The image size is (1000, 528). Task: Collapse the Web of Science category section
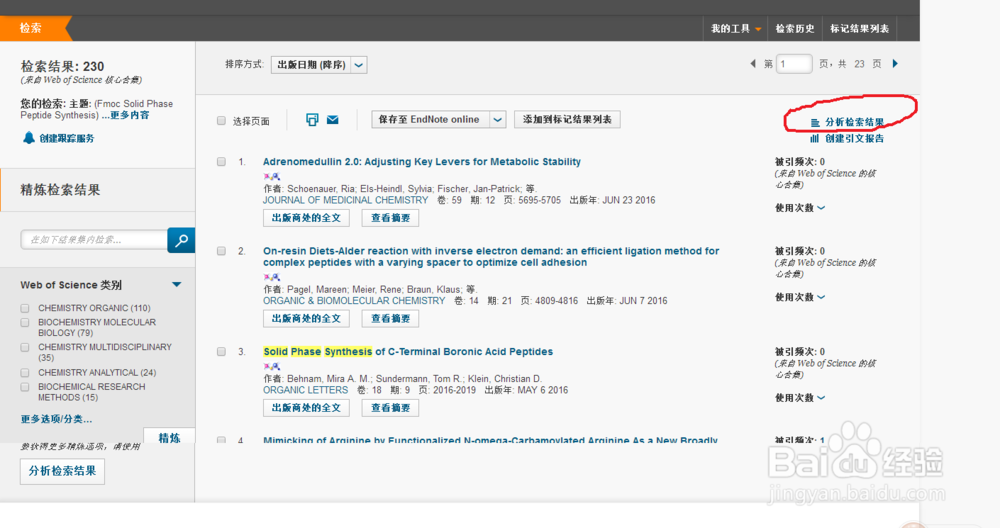(x=177, y=284)
